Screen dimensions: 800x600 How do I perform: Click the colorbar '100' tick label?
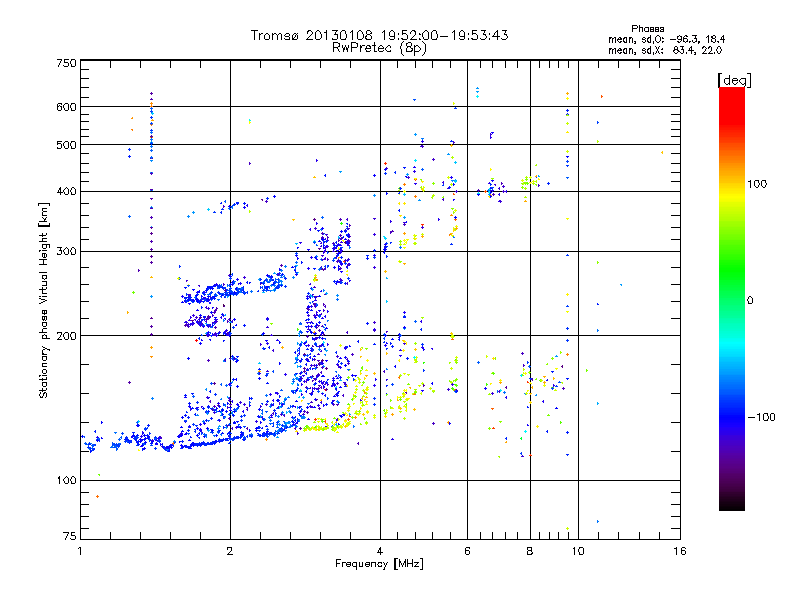coord(757,184)
